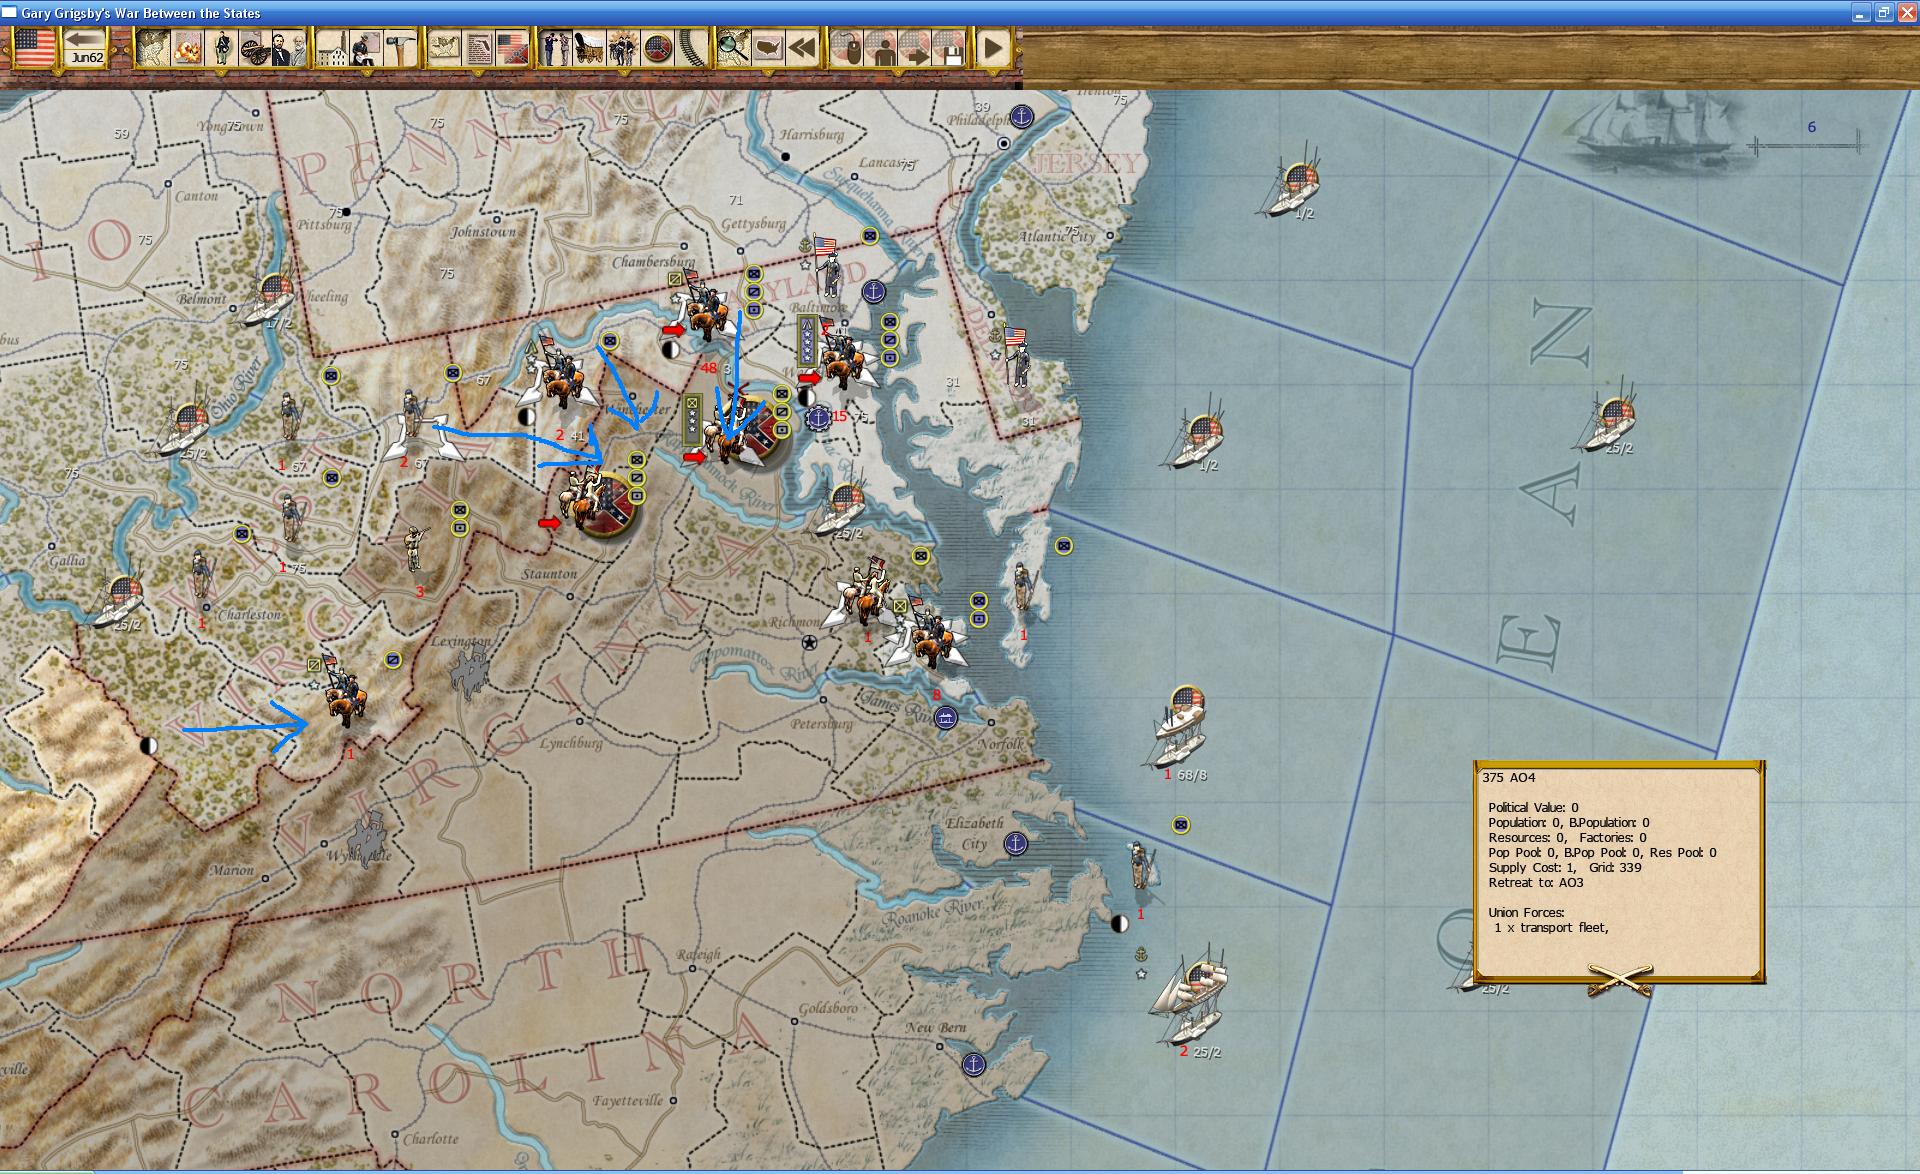Select the Union flag bearer in Delaware
This screenshot has height=1174, width=1920.
(x=1017, y=355)
